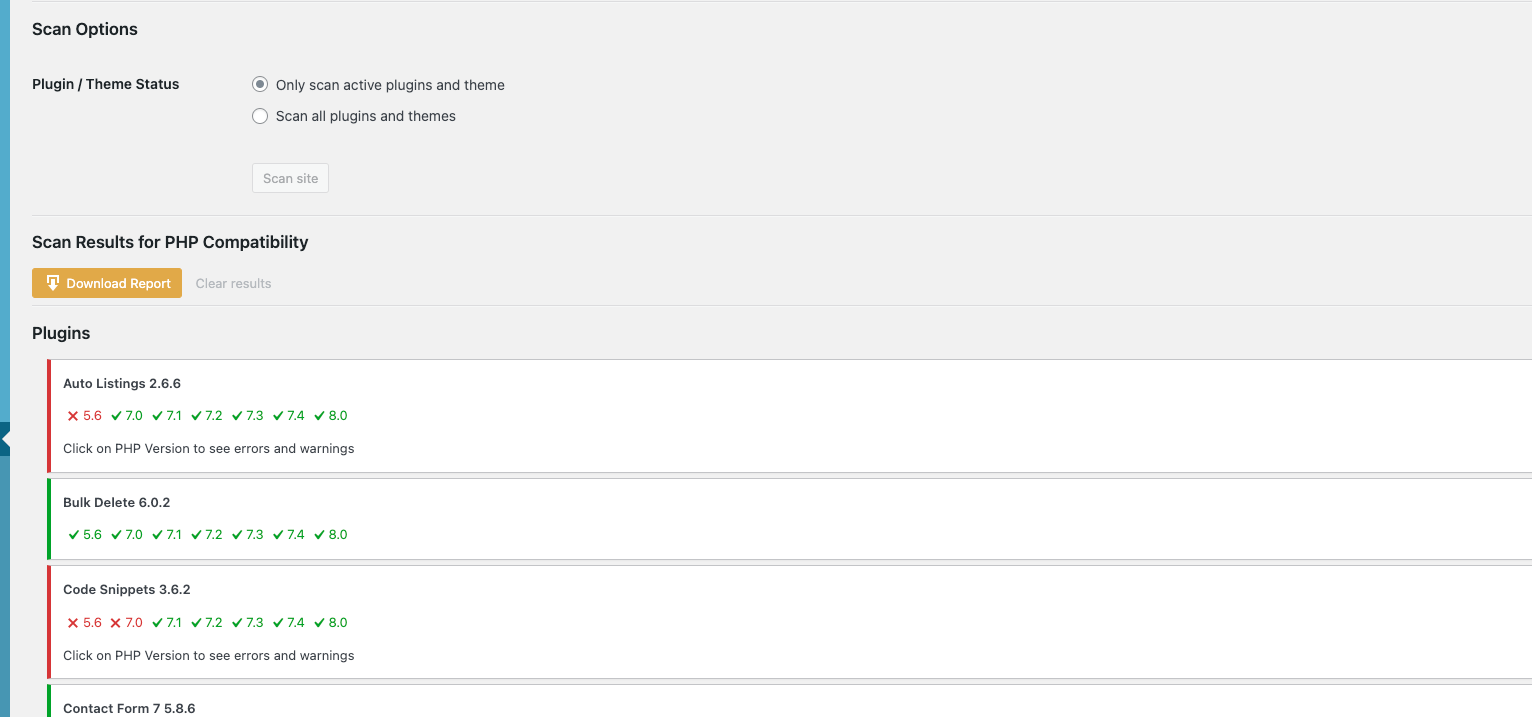Click green check 7.4 for Auto Listings
This screenshot has width=1532, height=717.
click(289, 416)
